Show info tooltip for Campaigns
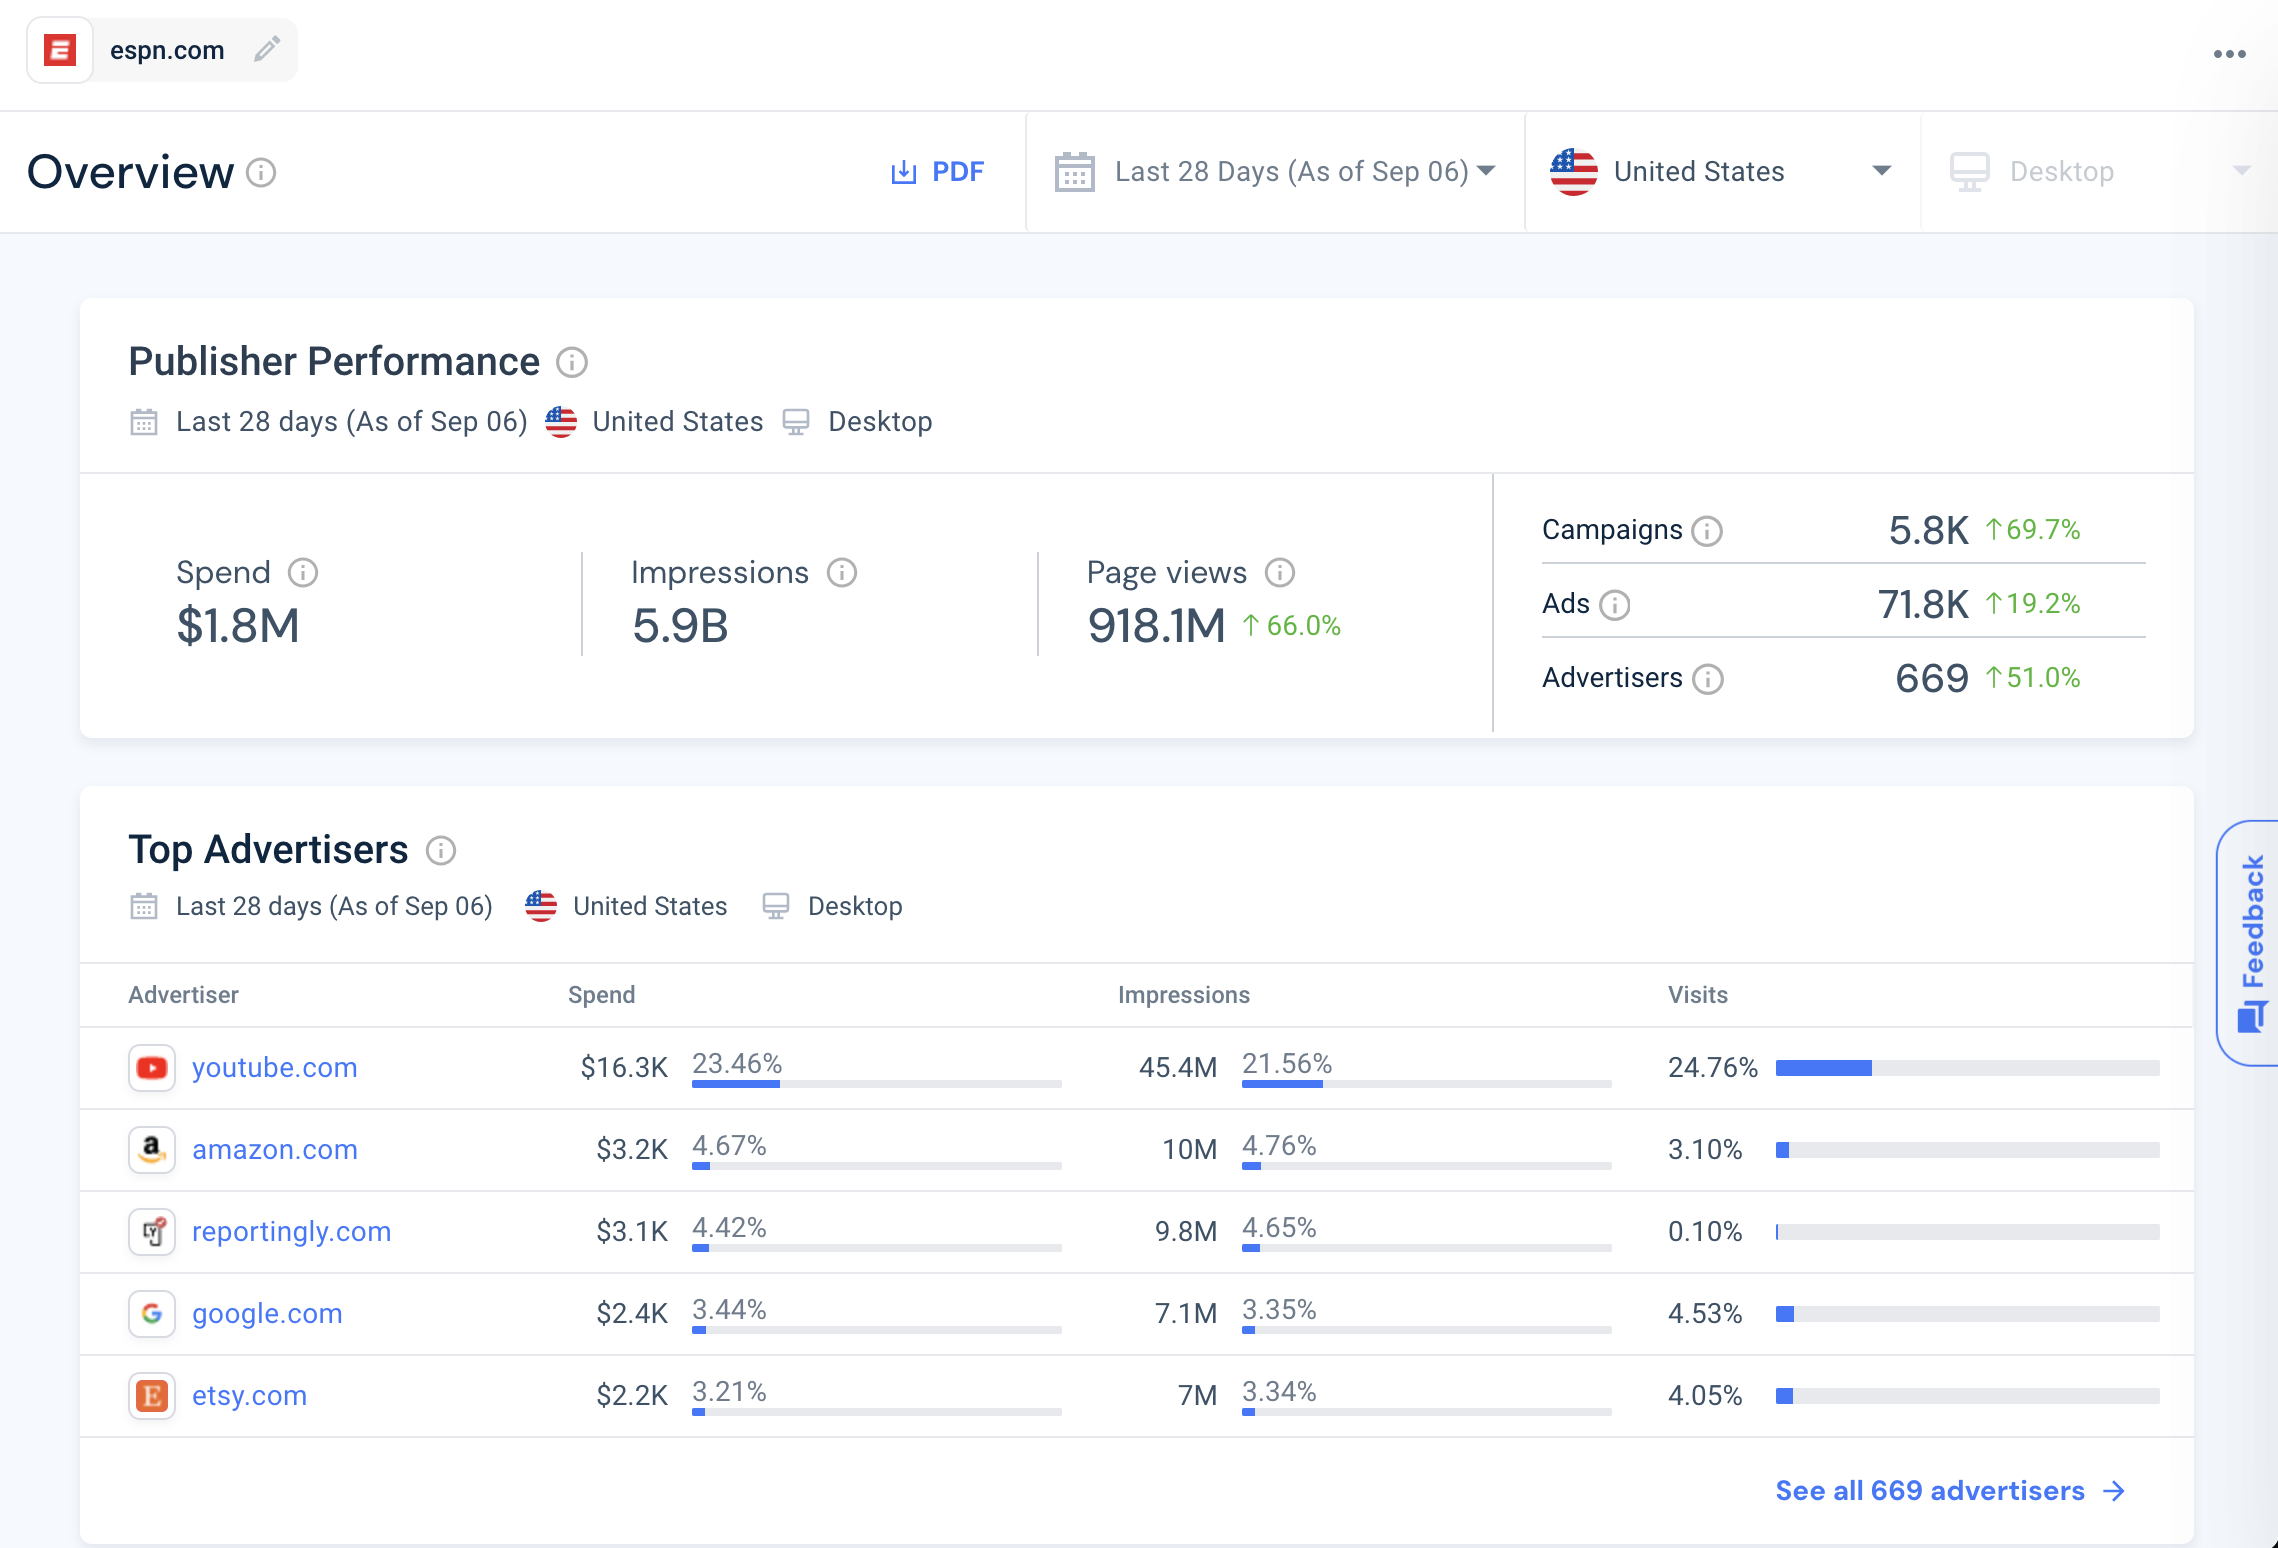This screenshot has width=2278, height=1548. 1707,531
